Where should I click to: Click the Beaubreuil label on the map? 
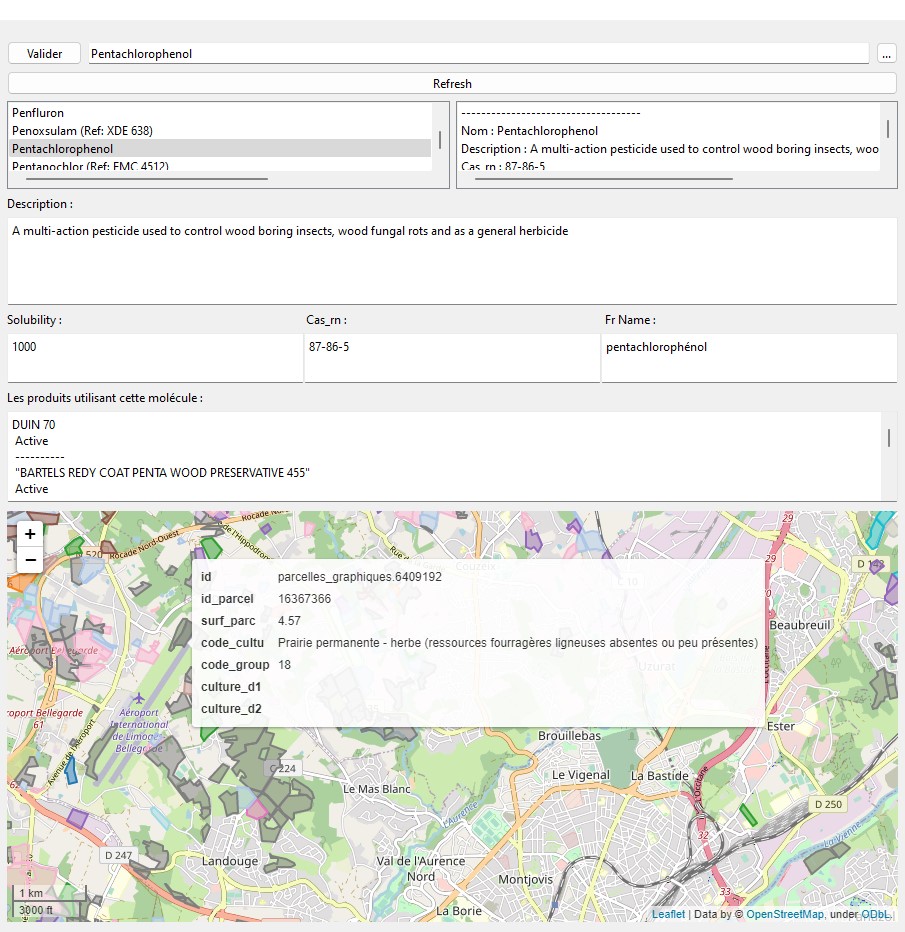coord(800,625)
